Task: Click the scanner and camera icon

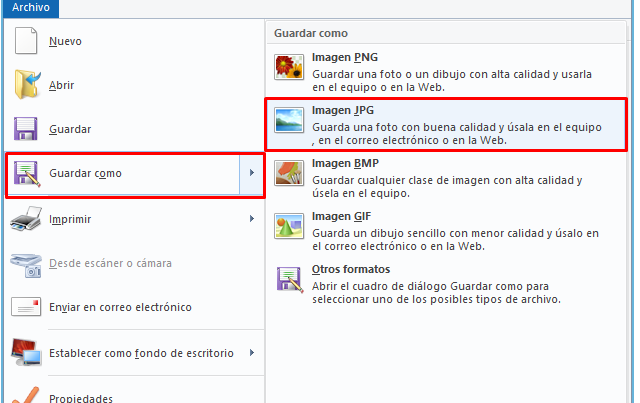Action: pyautogui.click(x=26, y=265)
